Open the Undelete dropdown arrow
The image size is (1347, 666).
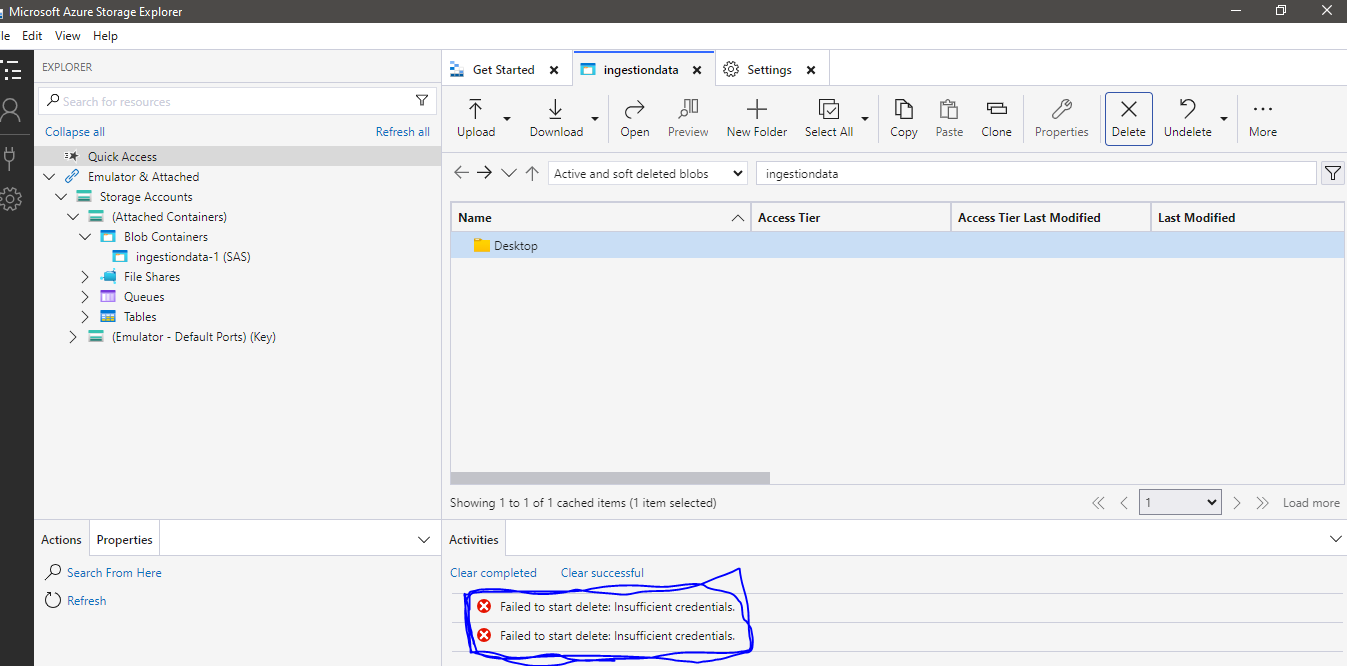(x=1224, y=118)
